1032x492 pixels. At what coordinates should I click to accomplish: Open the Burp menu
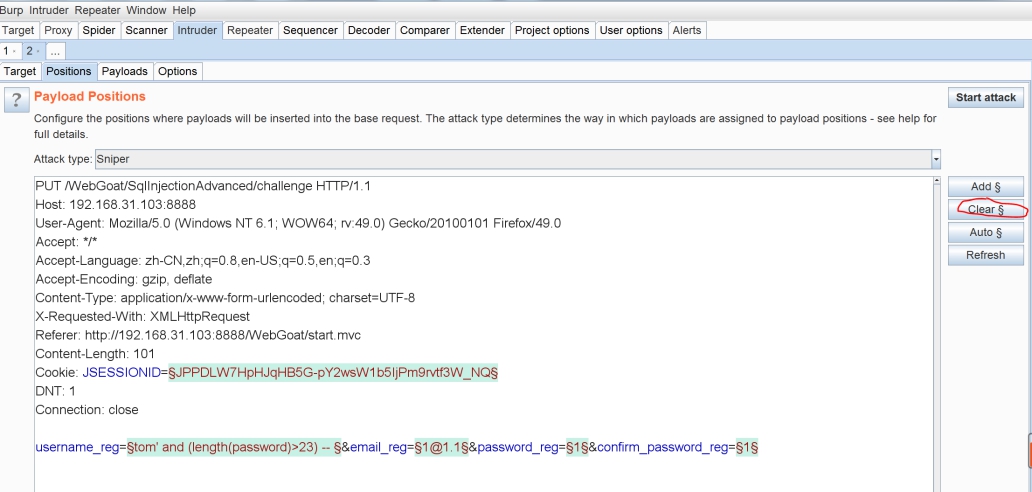12,11
